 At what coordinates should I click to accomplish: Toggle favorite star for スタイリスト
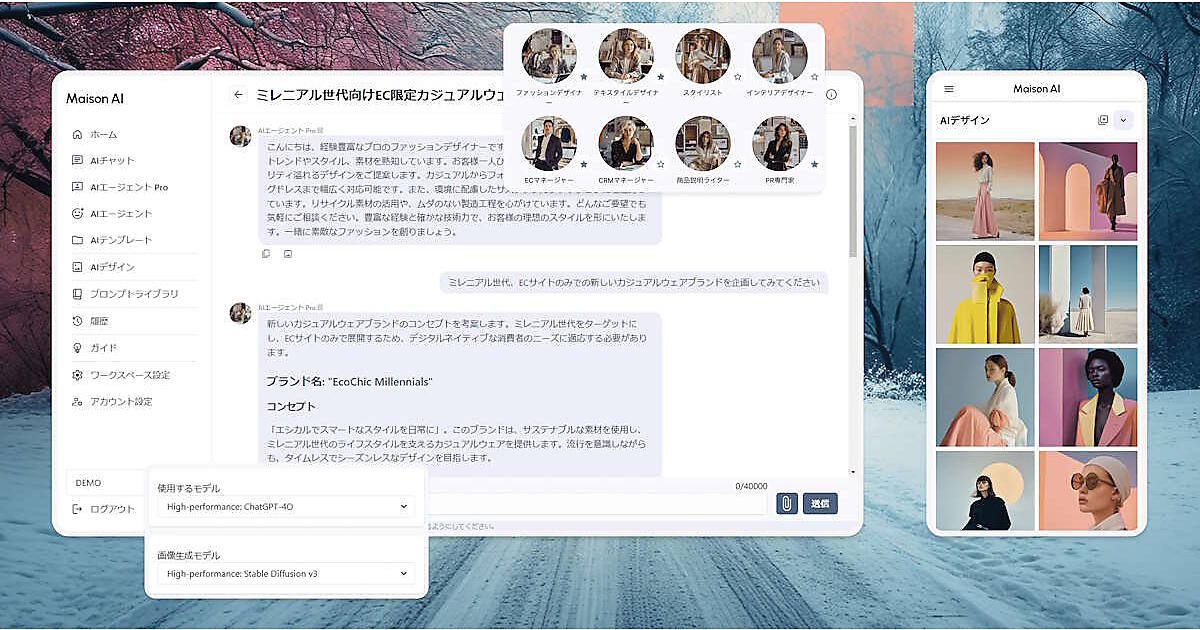coord(738,76)
